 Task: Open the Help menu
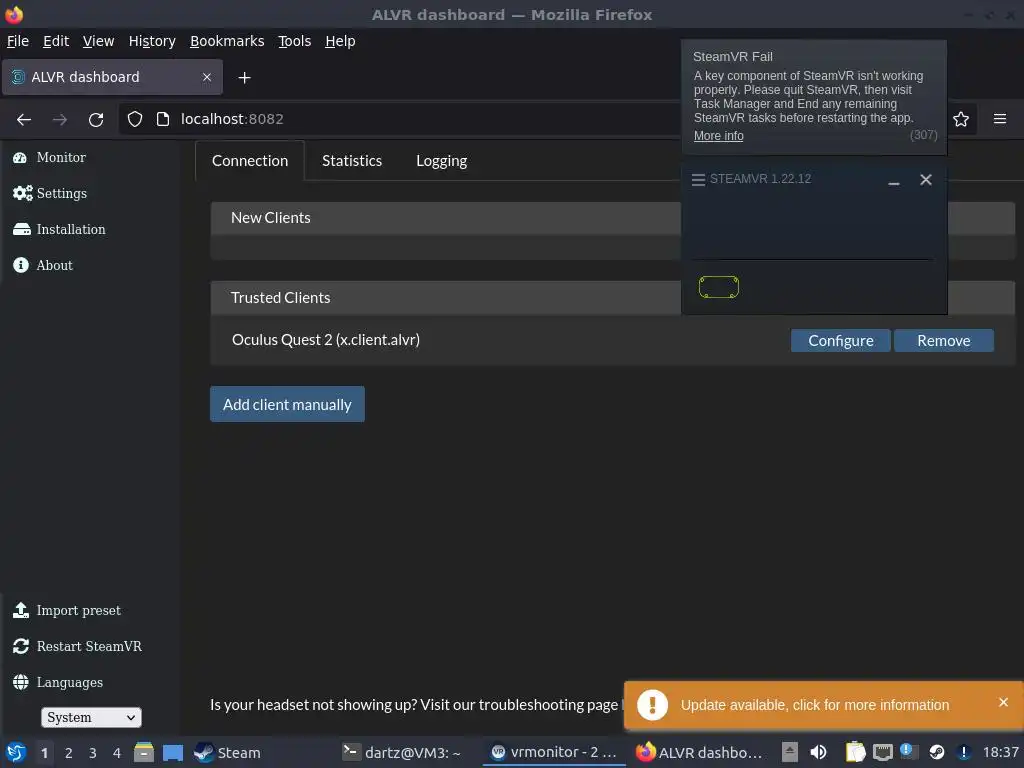coord(340,41)
